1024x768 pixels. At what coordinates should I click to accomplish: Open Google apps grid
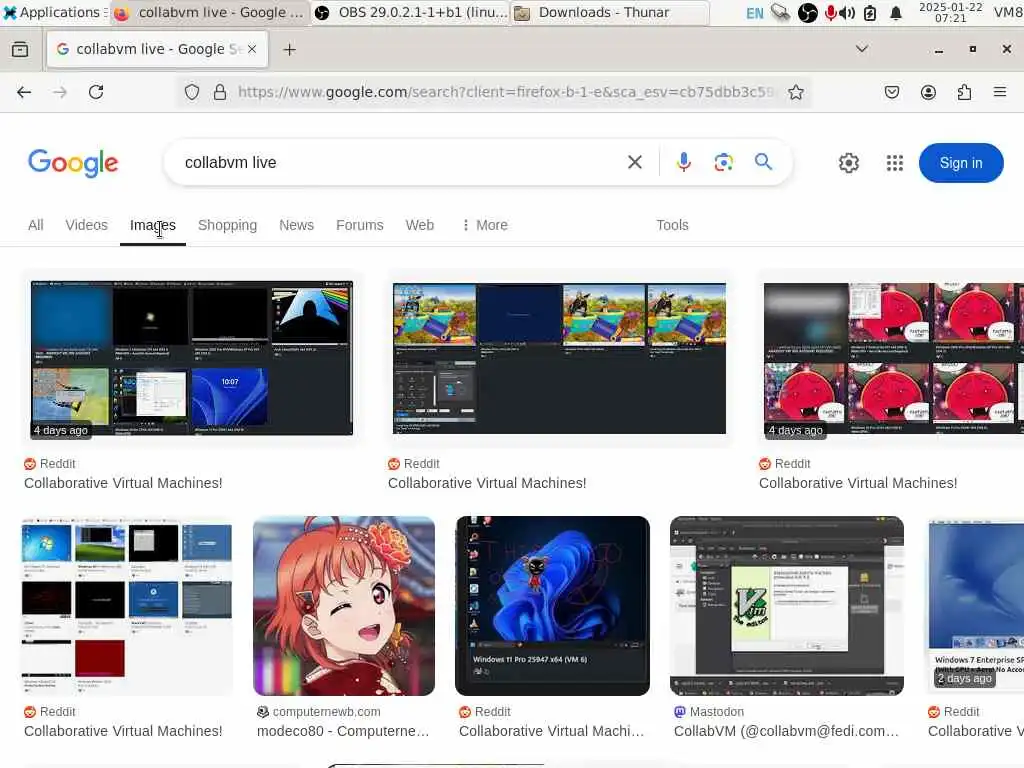(x=895, y=163)
